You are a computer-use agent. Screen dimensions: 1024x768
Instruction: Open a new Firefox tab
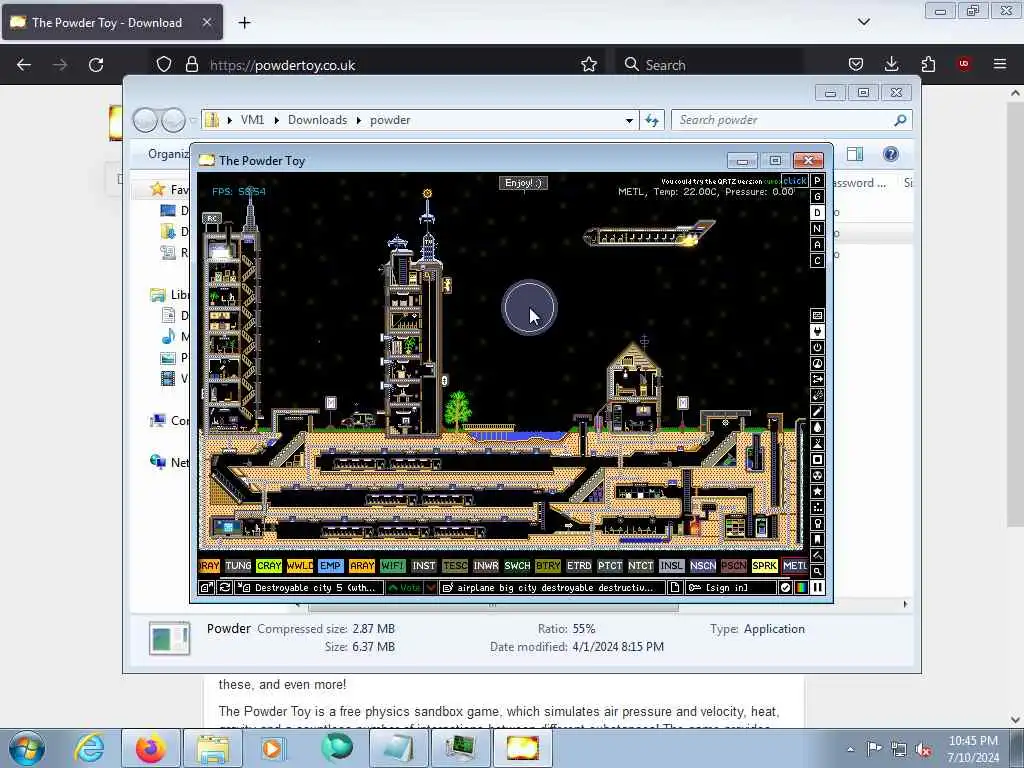pos(244,23)
